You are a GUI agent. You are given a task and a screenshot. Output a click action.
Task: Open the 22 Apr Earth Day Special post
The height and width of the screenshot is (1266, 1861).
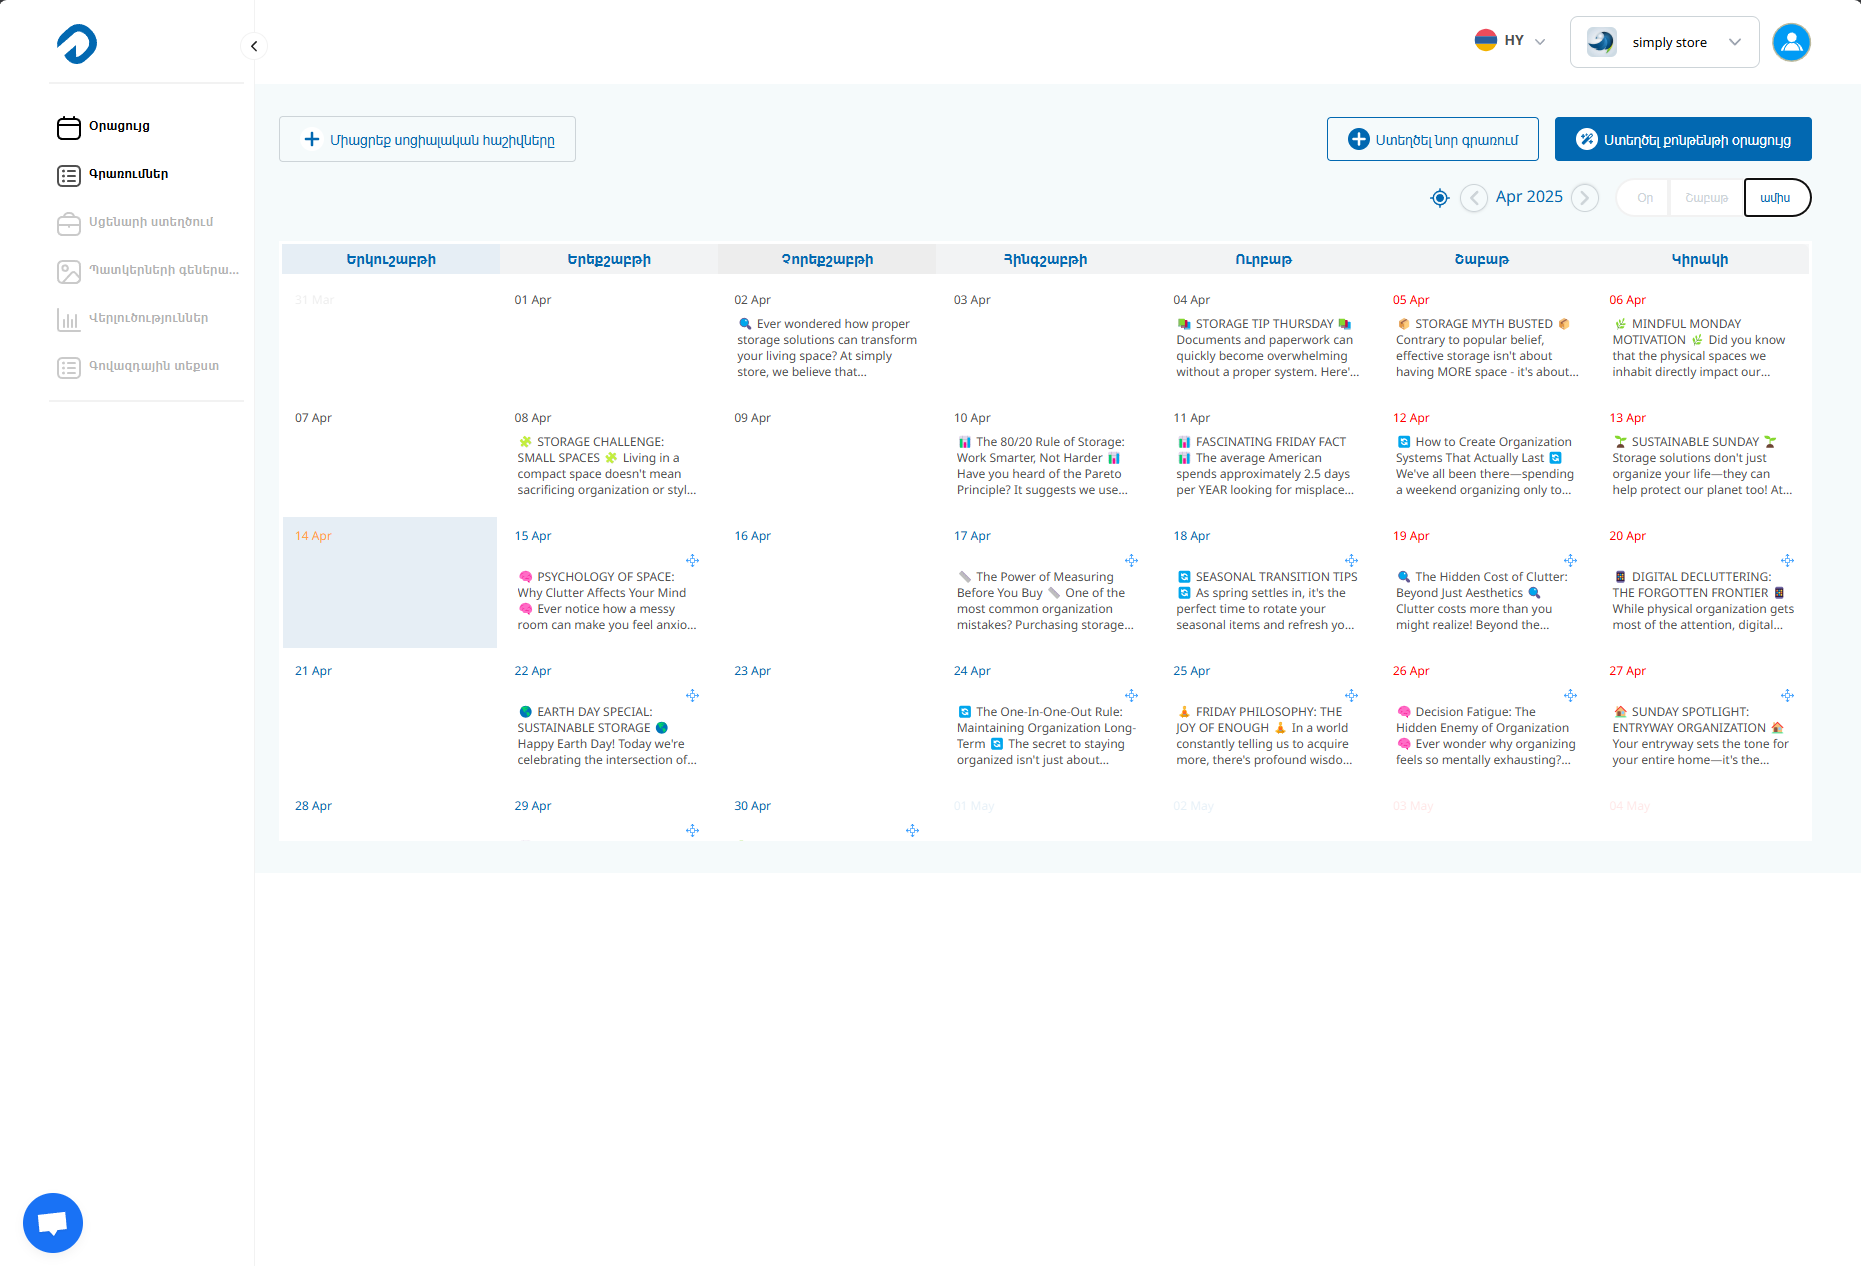[606, 736]
